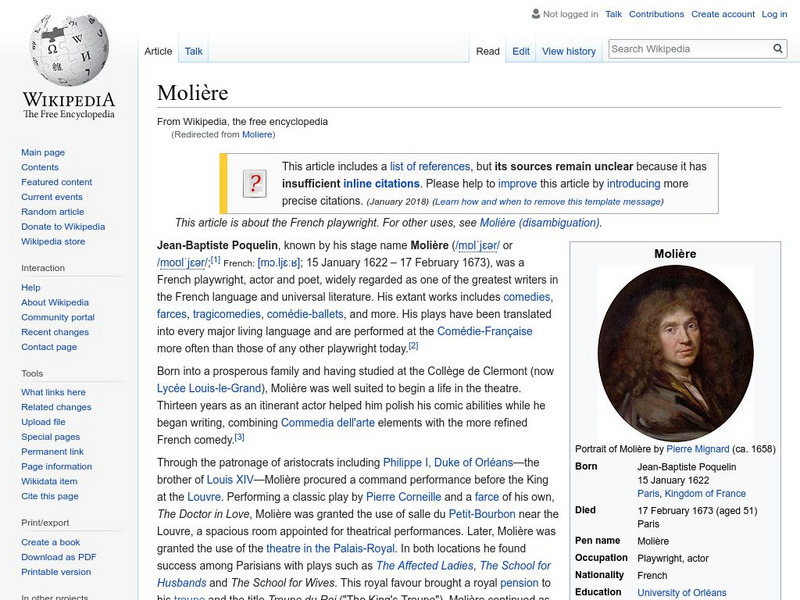Click Create a book
Screen dimensions: 800x600
[x=51, y=542]
